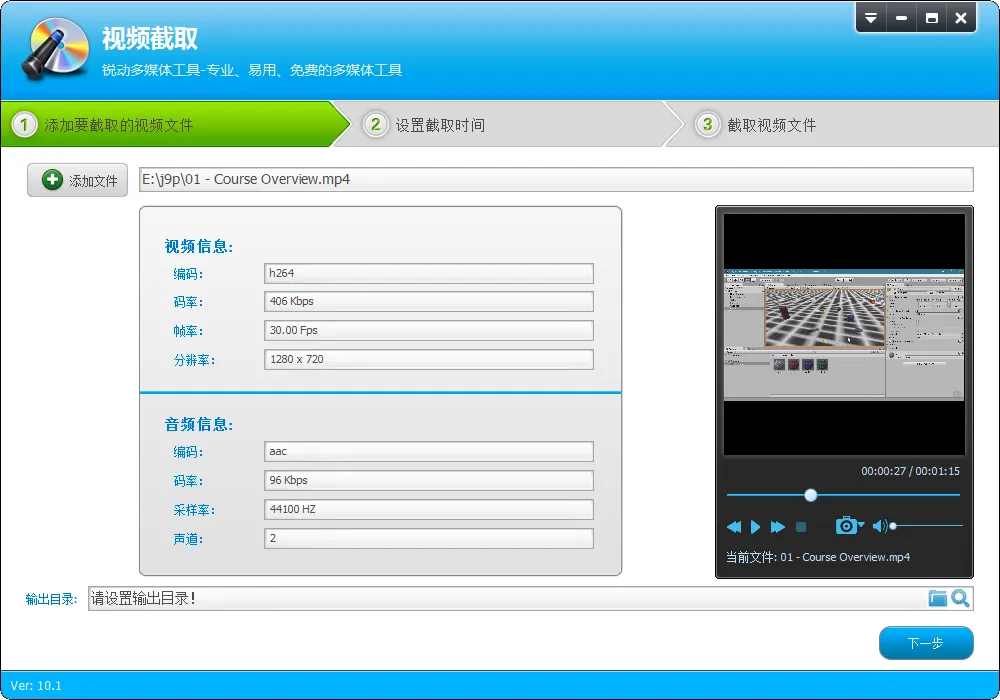Click the video file path field

(x=556, y=179)
